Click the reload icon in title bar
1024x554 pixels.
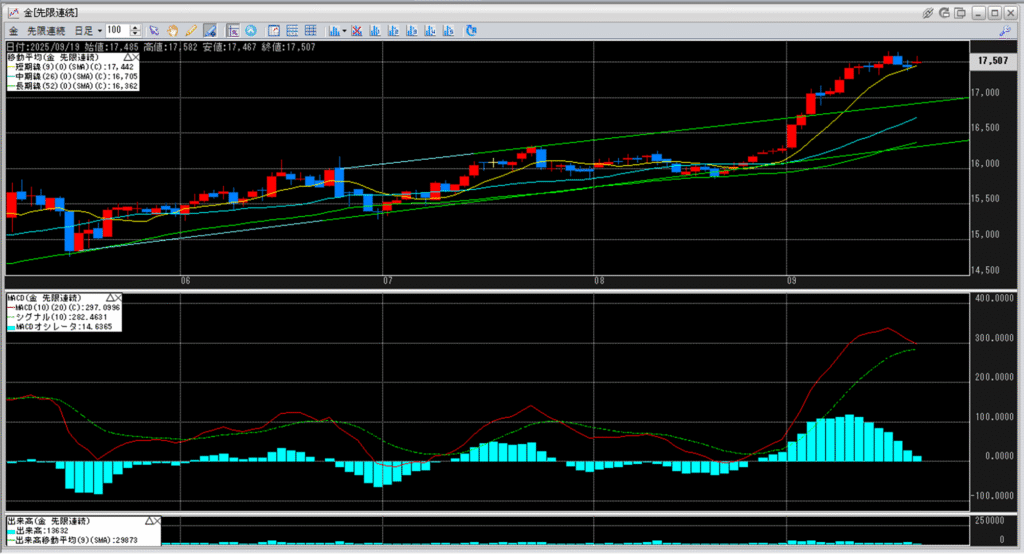942,12
